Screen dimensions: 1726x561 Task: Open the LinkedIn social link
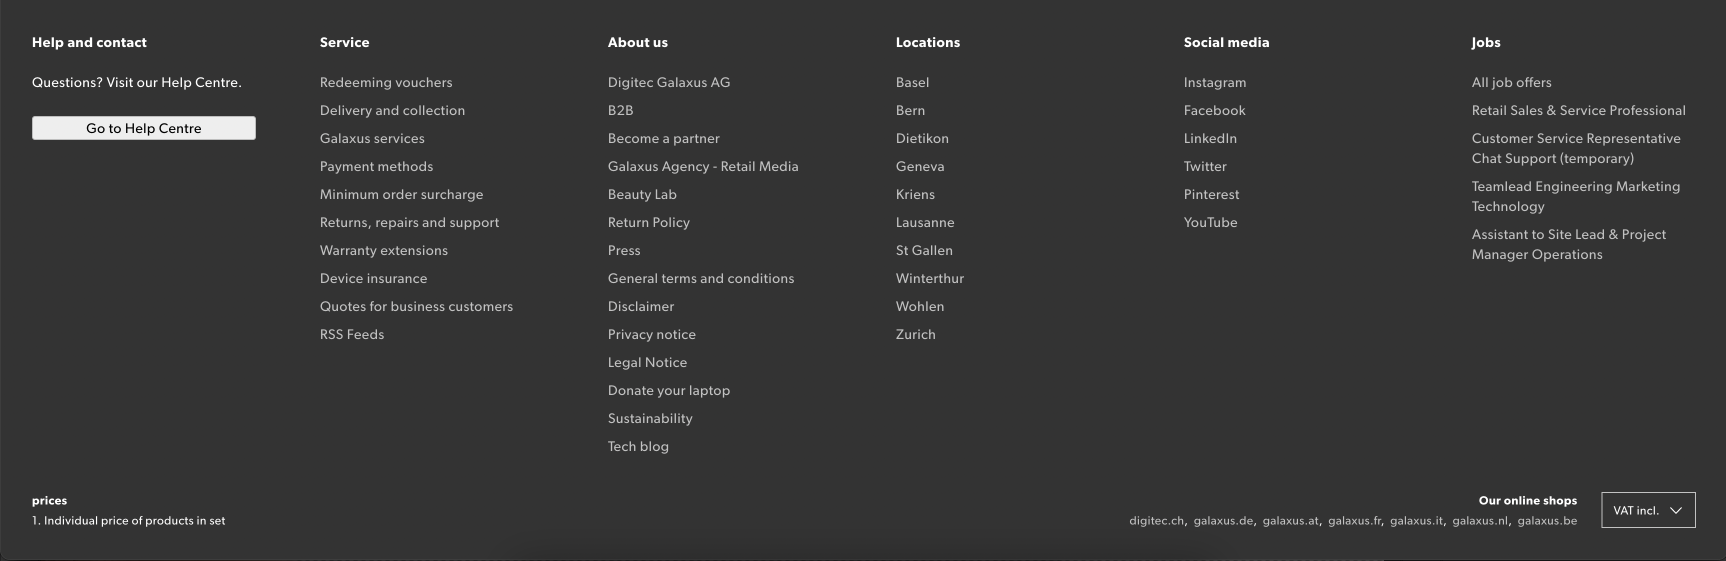pos(1210,138)
